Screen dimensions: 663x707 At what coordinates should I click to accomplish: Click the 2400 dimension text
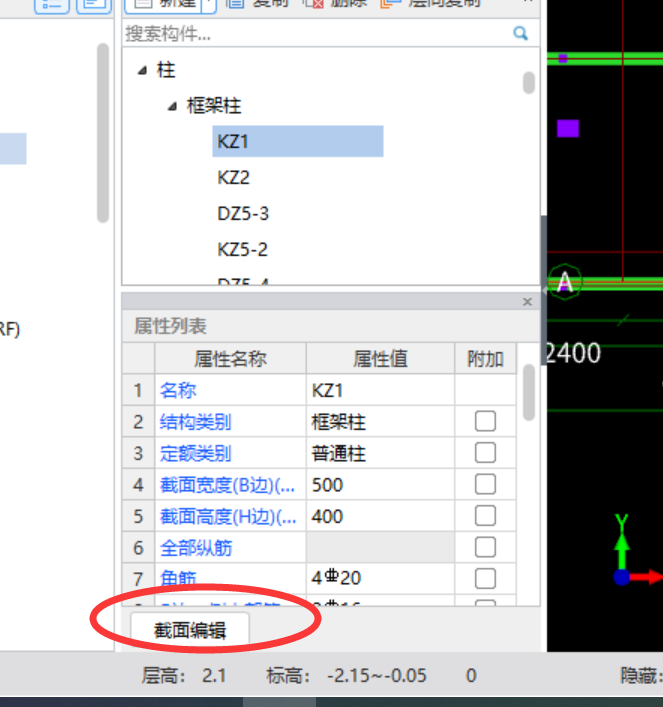574,353
